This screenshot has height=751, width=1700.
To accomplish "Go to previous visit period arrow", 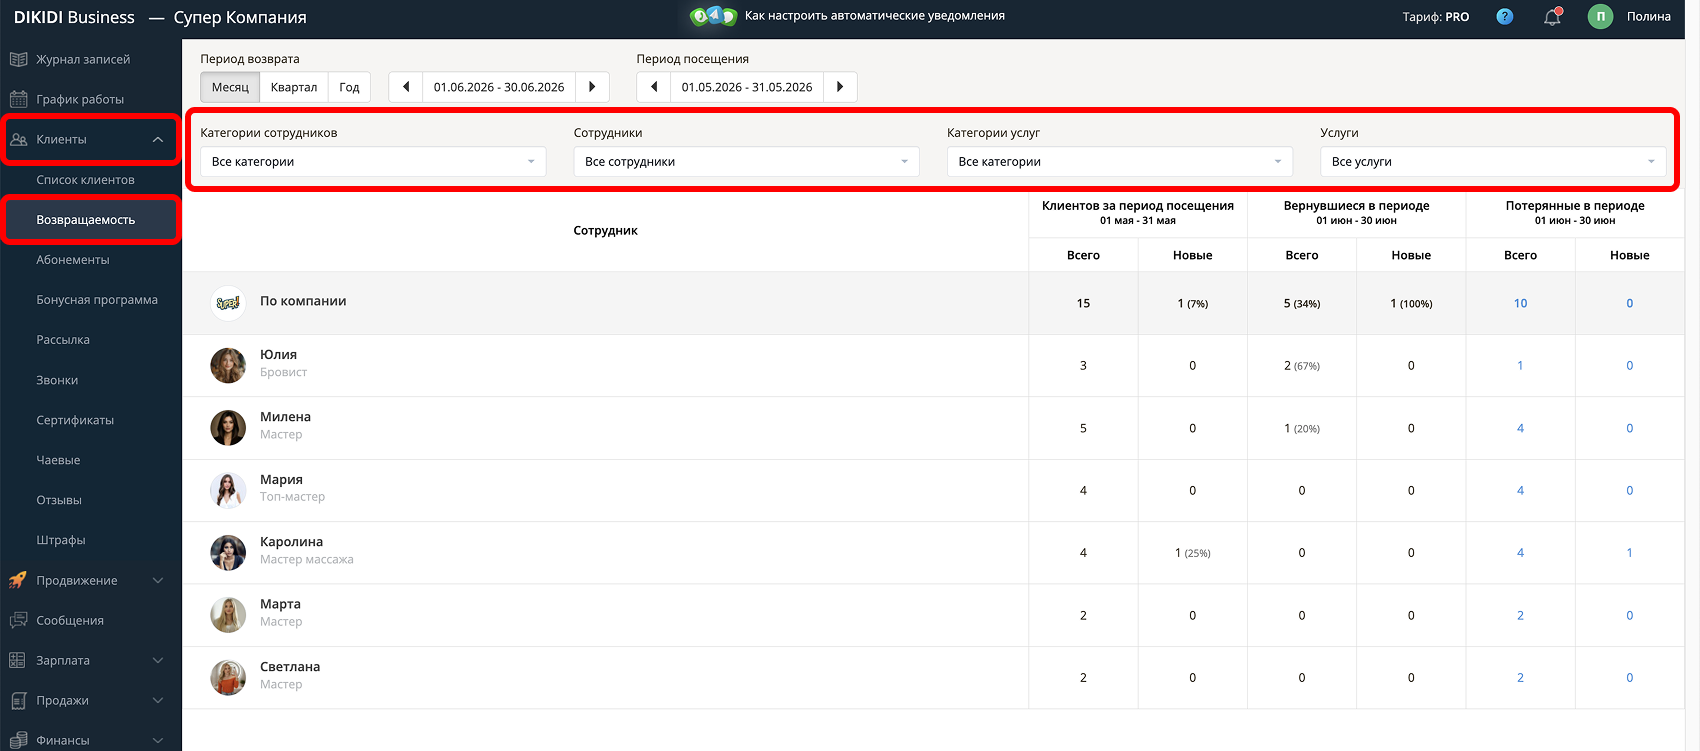I will [x=654, y=87].
